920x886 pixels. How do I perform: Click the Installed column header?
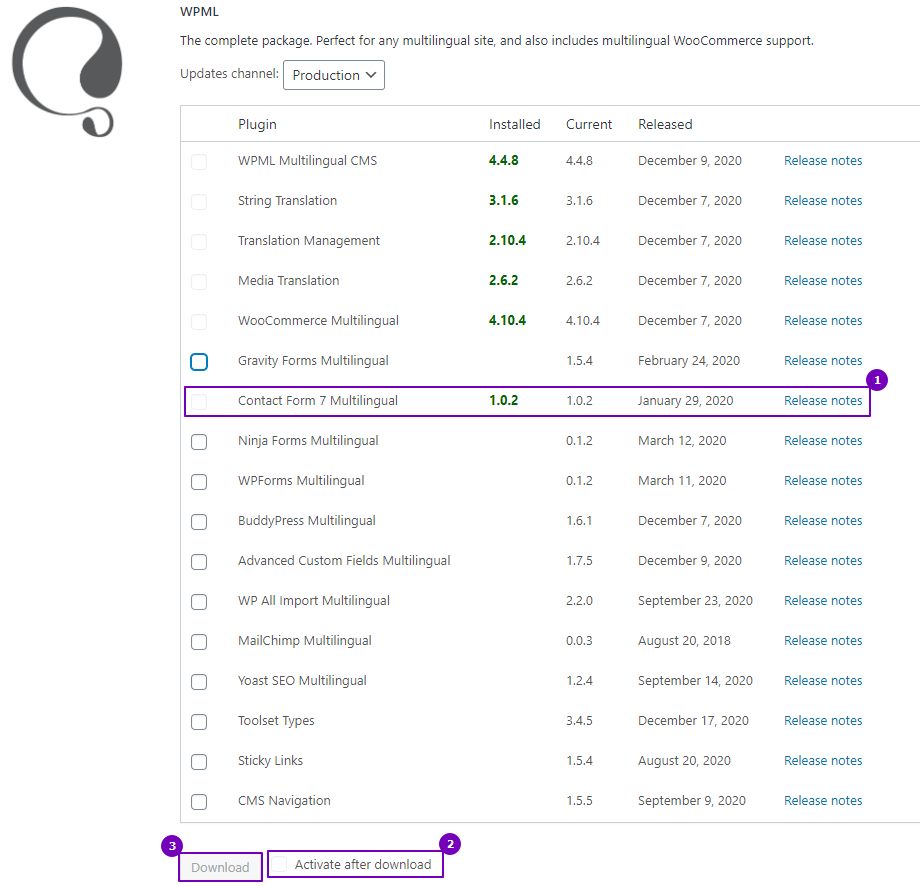515,124
